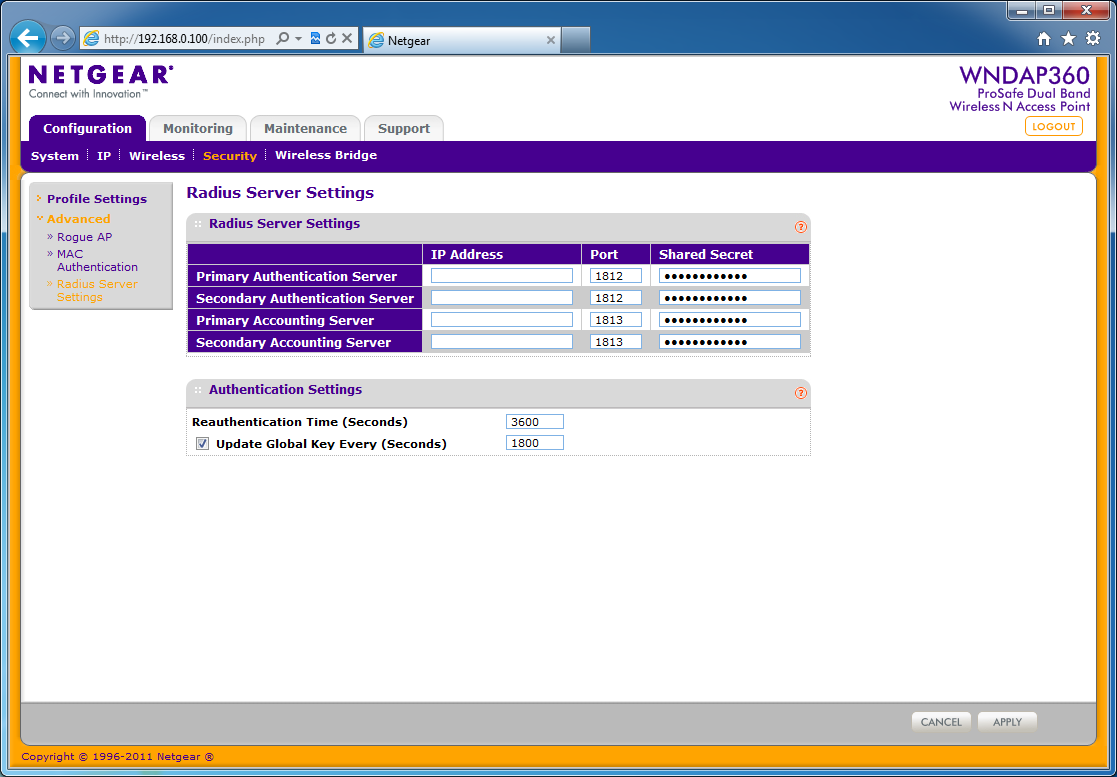Image resolution: width=1117 pixels, height=777 pixels.
Task: Open the Wireless Bridge submenu
Action: point(326,155)
